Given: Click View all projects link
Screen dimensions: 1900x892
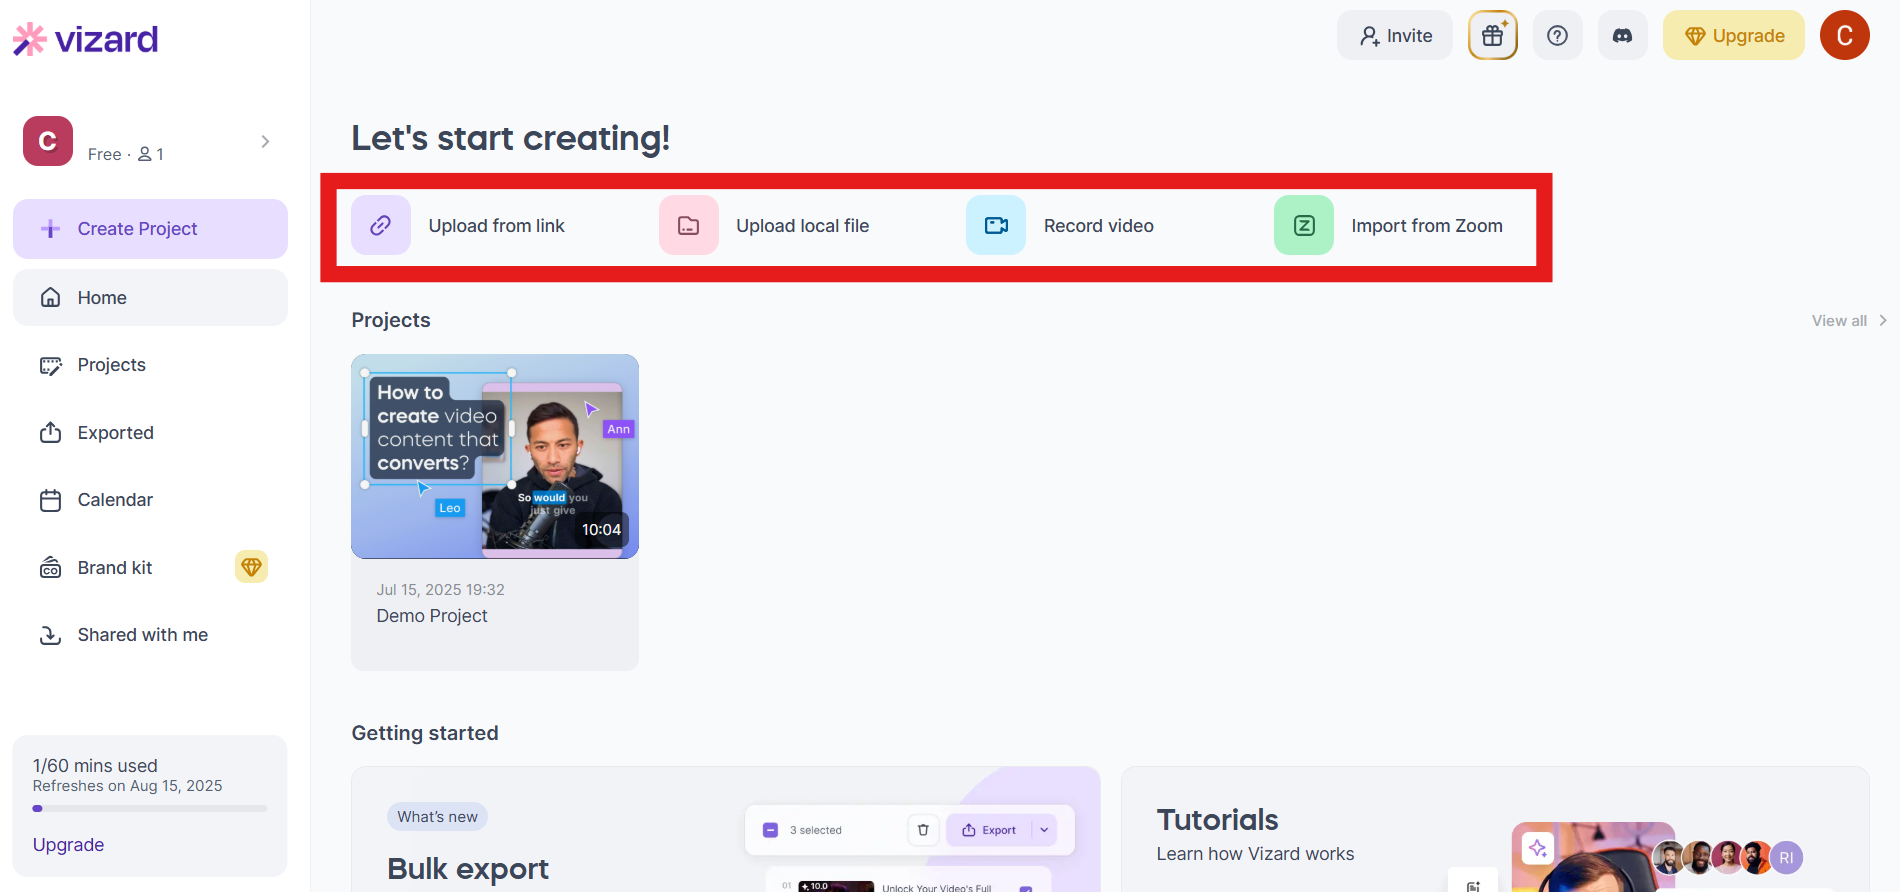Looking at the screenshot, I should pos(1849,321).
